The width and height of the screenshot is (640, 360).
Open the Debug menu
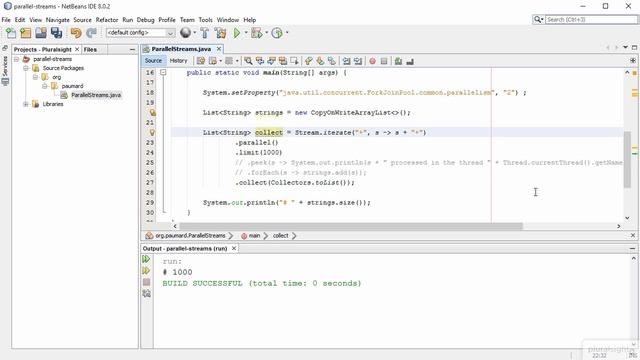[x=145, y=20]
